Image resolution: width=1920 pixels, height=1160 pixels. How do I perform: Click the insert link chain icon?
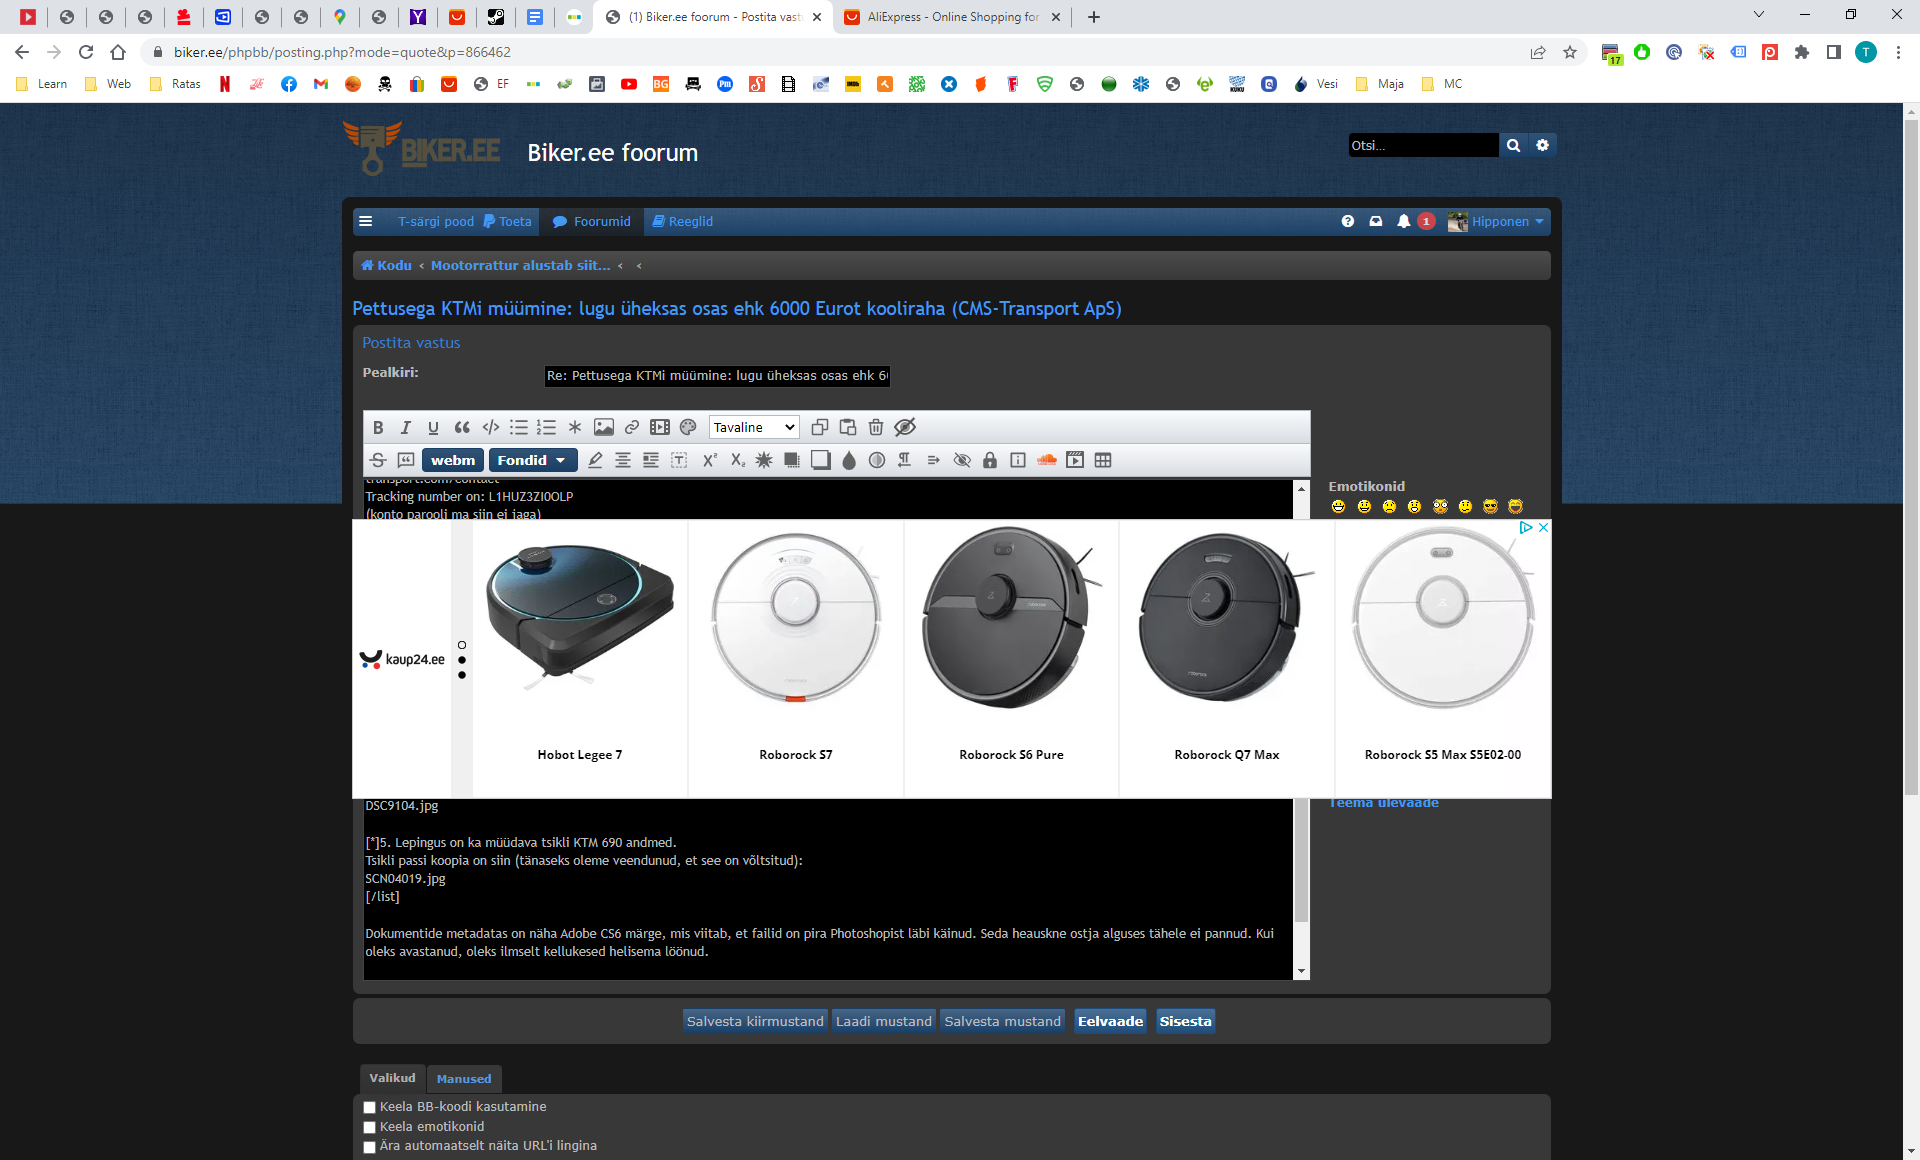[632, 428]
